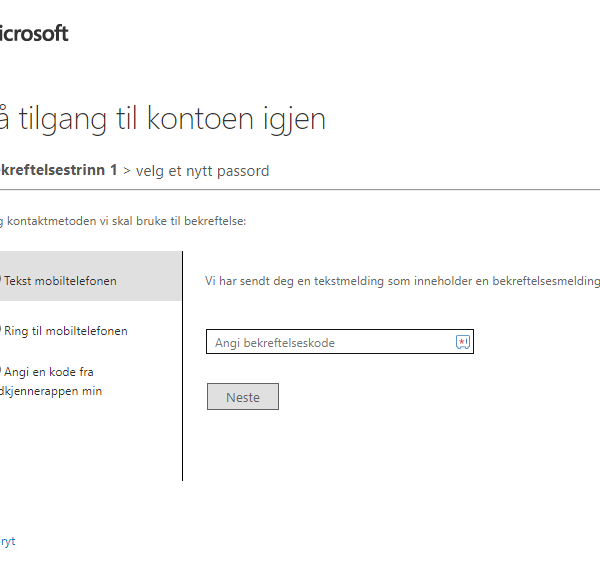
Task: Click the velg et nytt passord step
Action: pyautogui.click(x=202, y=171)
